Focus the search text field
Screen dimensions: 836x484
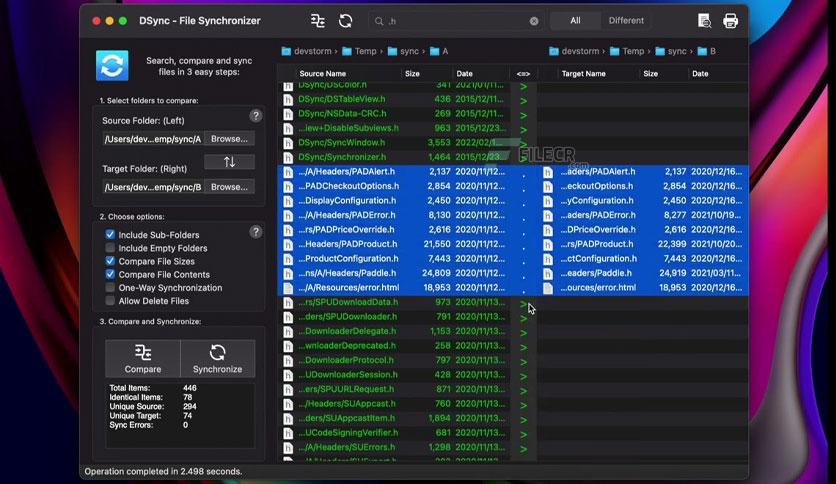[x=456, y=21]
